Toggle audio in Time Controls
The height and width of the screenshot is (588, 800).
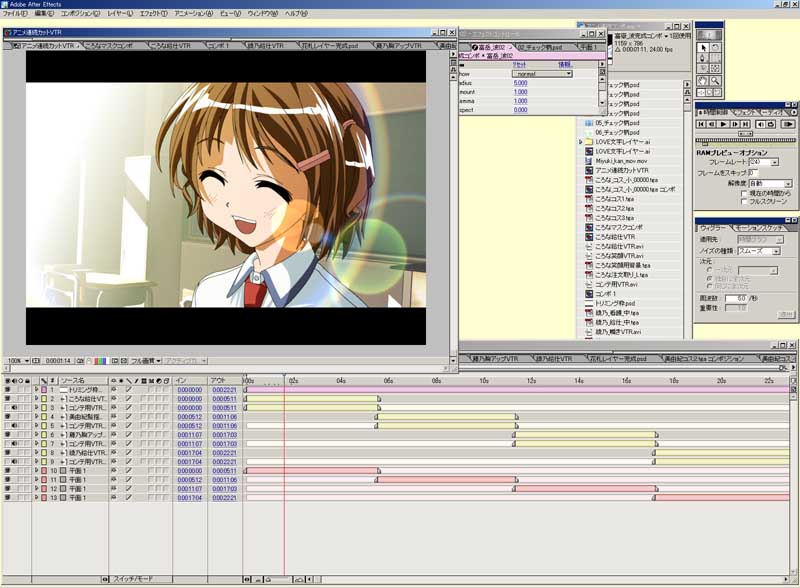pos(760,124)
